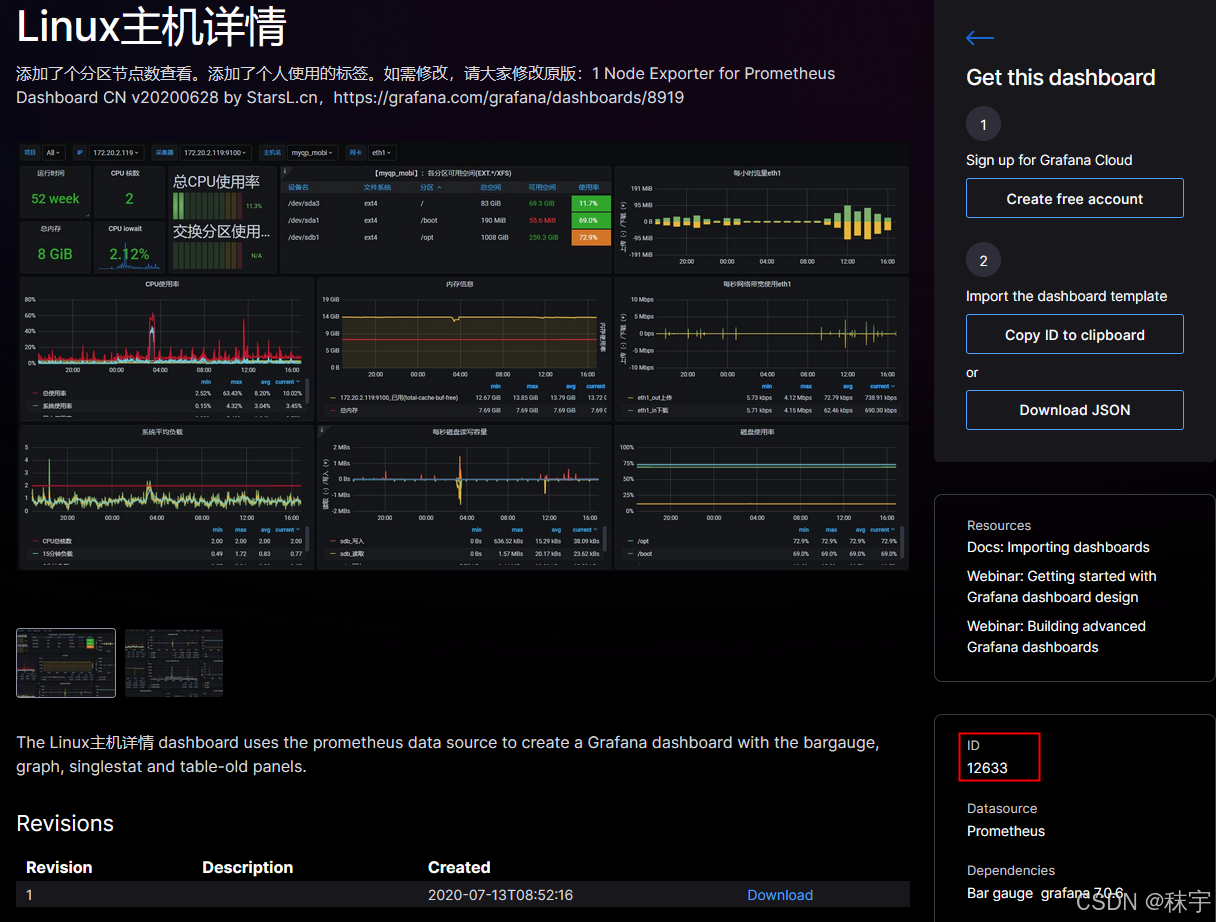Click the Get this dashboard heading
The height and width of the screenshot is (922, 1216).
[x=1060, y=77]
